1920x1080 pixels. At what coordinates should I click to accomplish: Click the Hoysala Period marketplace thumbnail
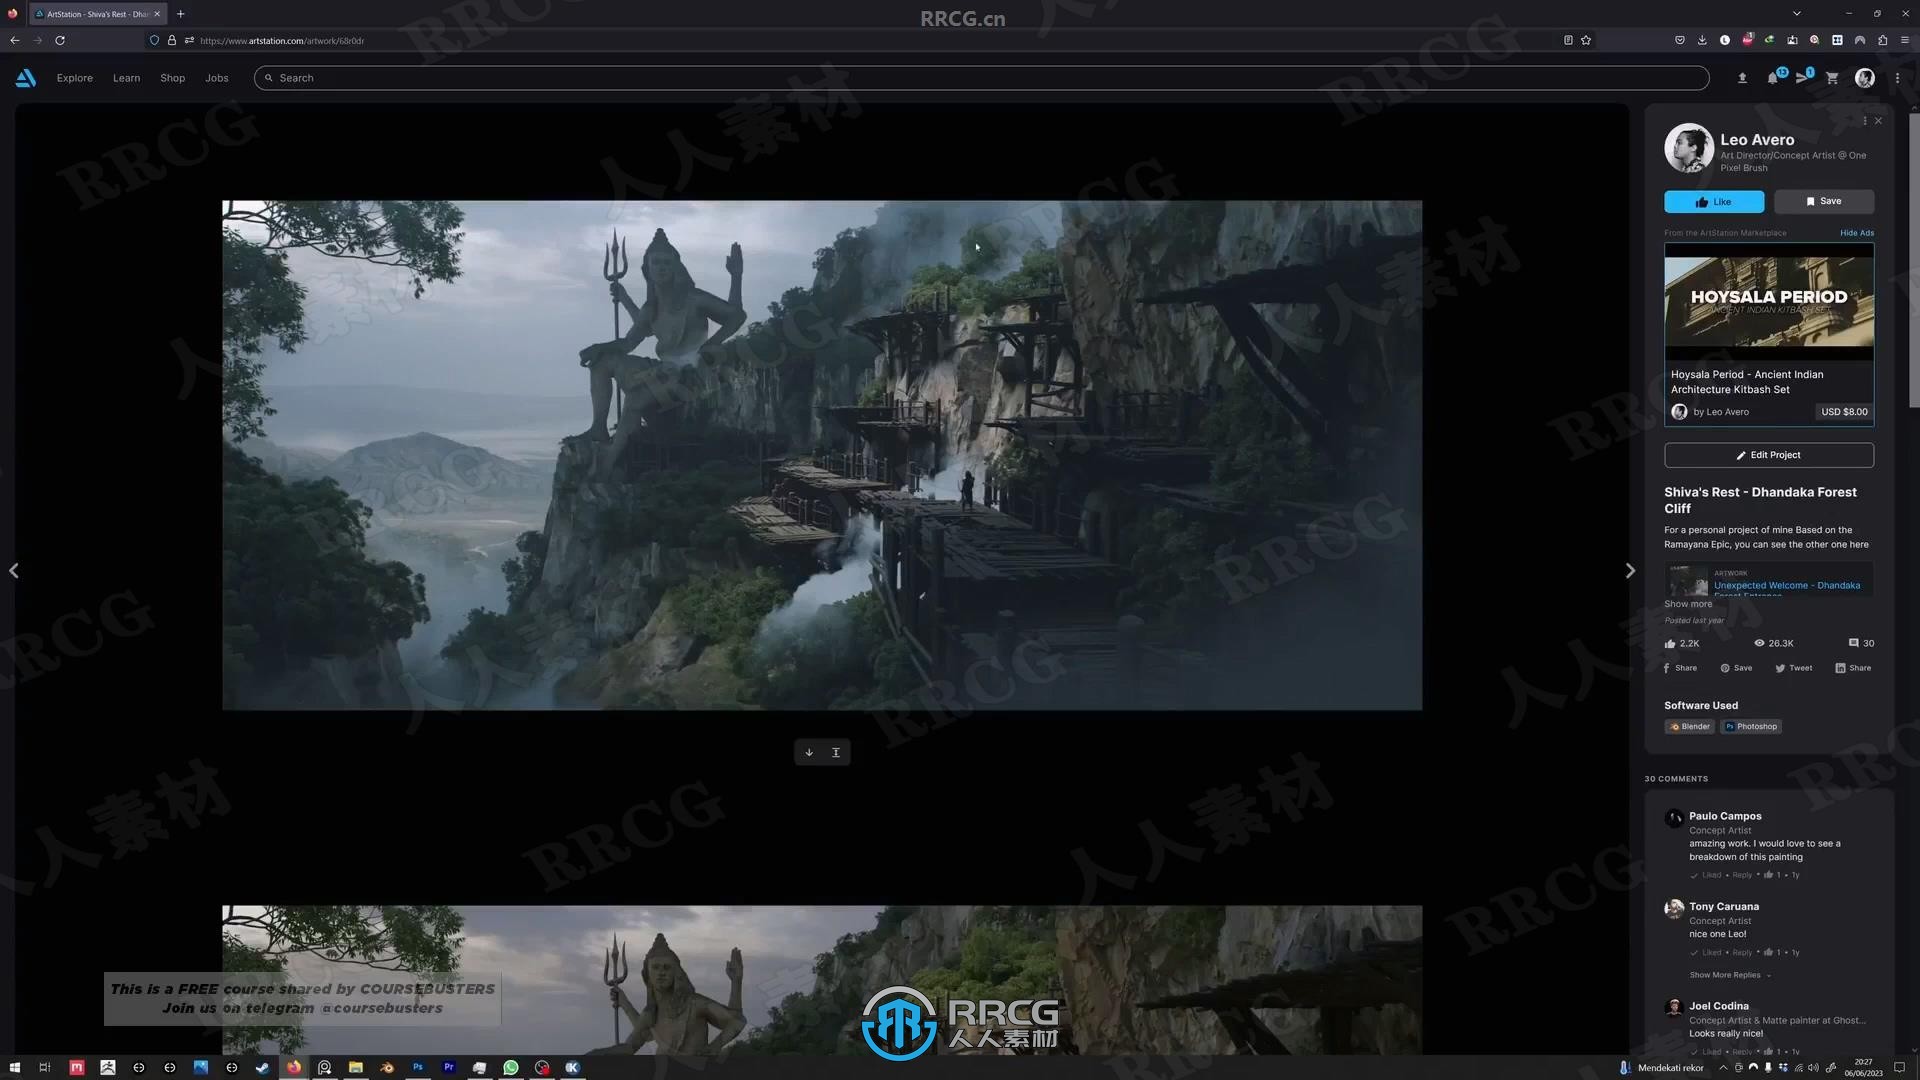click(x=1767, y=301)
